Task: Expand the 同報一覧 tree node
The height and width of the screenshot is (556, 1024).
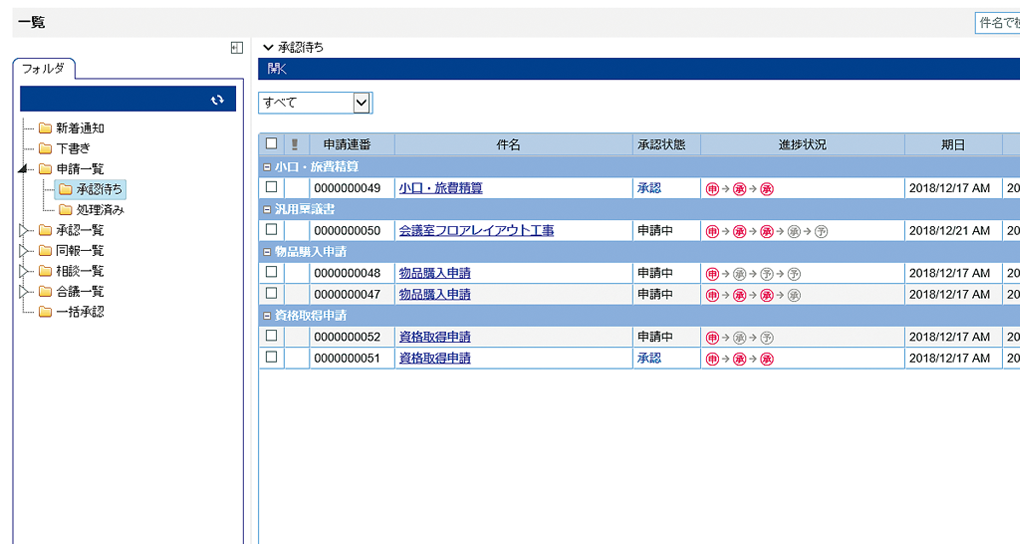Action: (24, 250)
